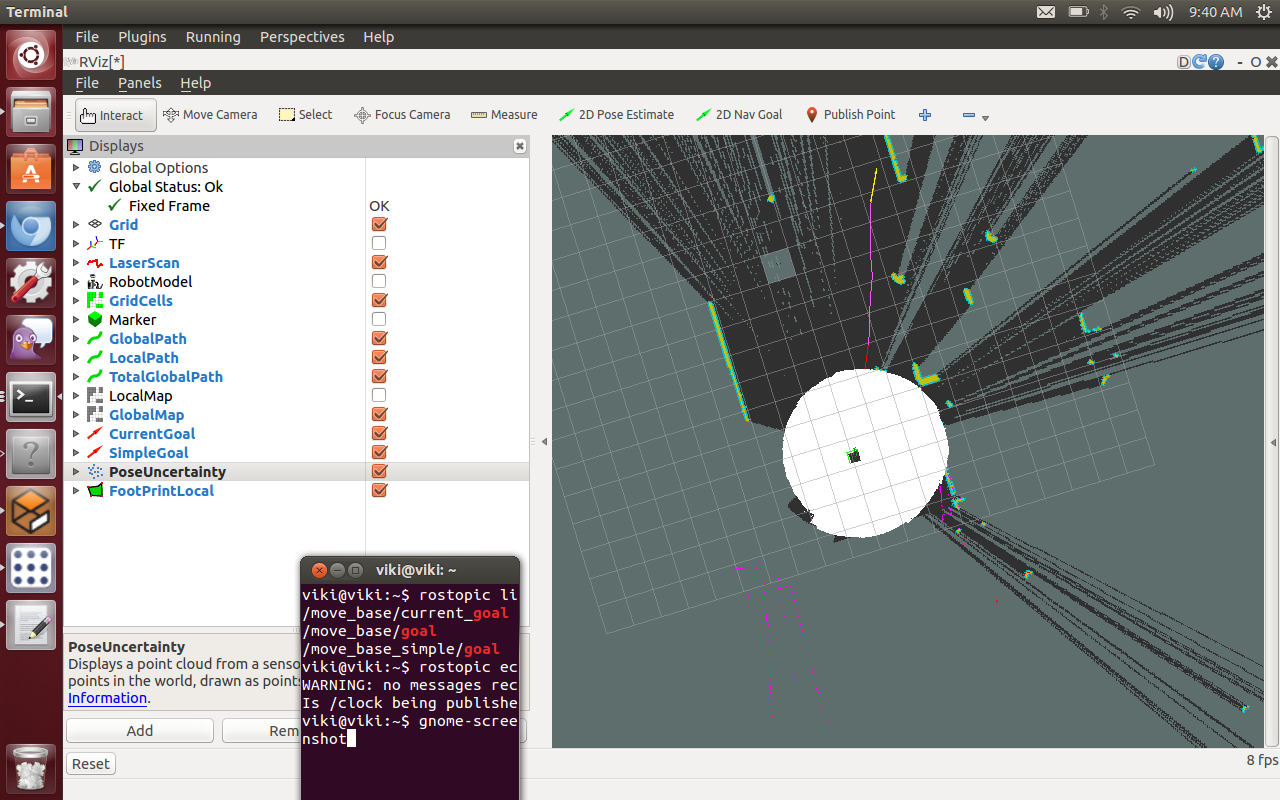This screenshot has height=800, width=1280.
Task: Click the GridCells display icon
Action: point(95,300)
